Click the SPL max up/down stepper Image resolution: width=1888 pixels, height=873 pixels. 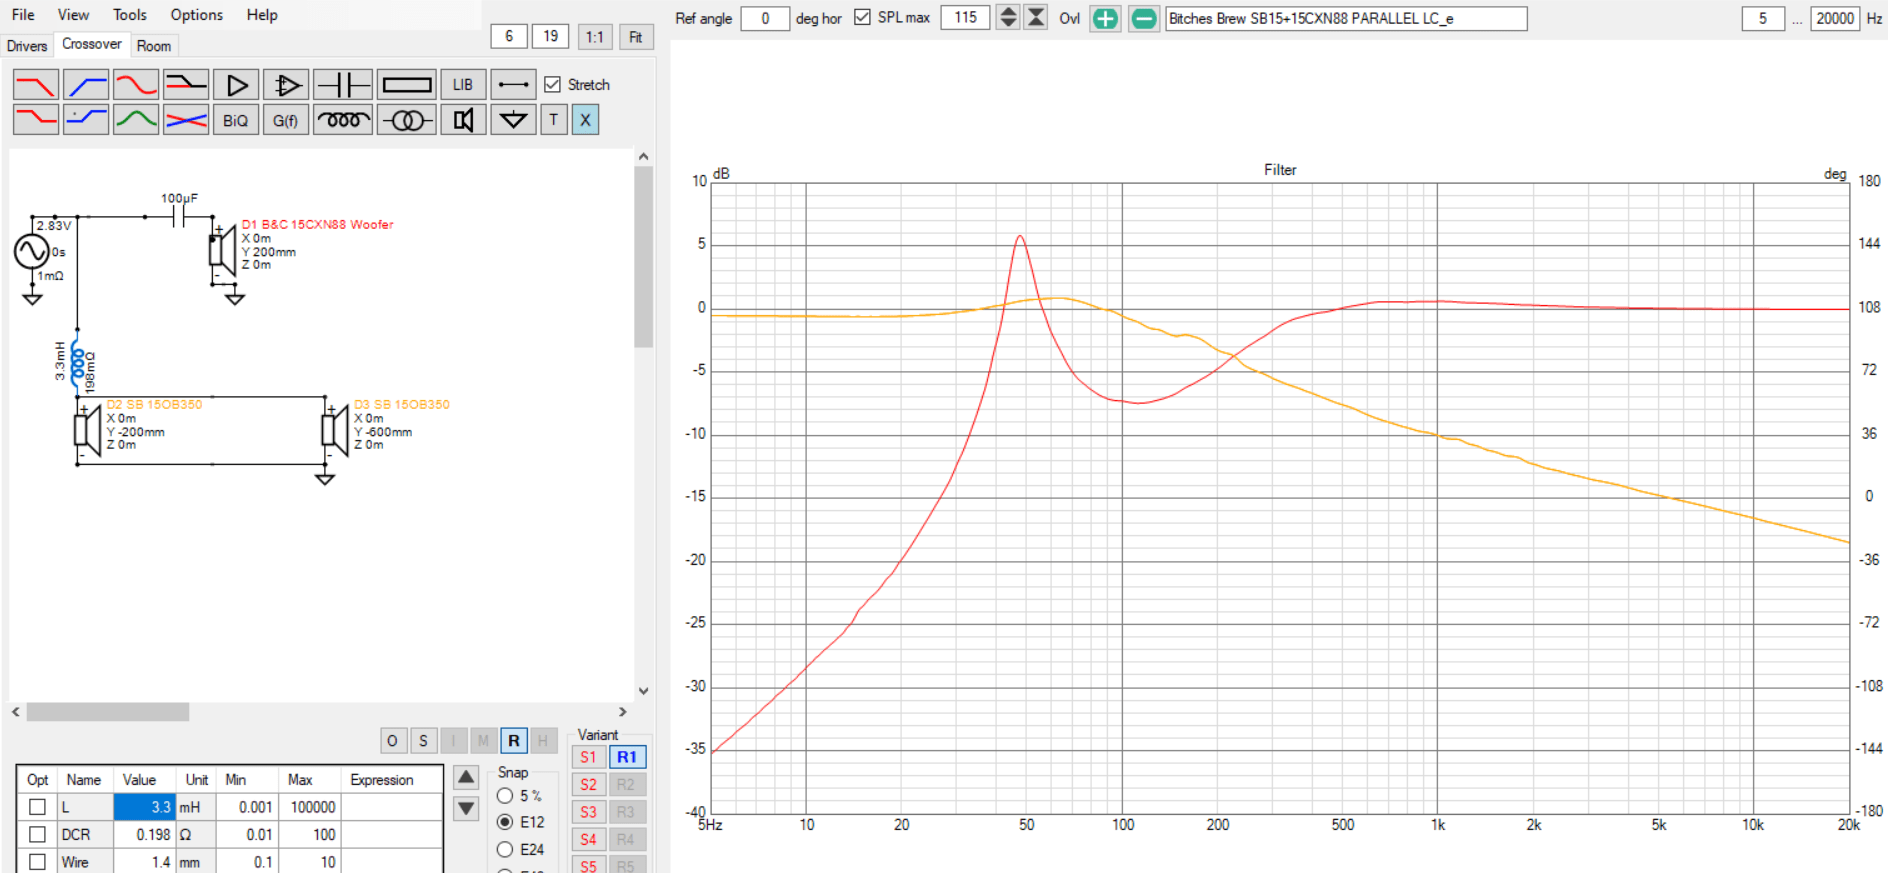[x=1008, y=17]
